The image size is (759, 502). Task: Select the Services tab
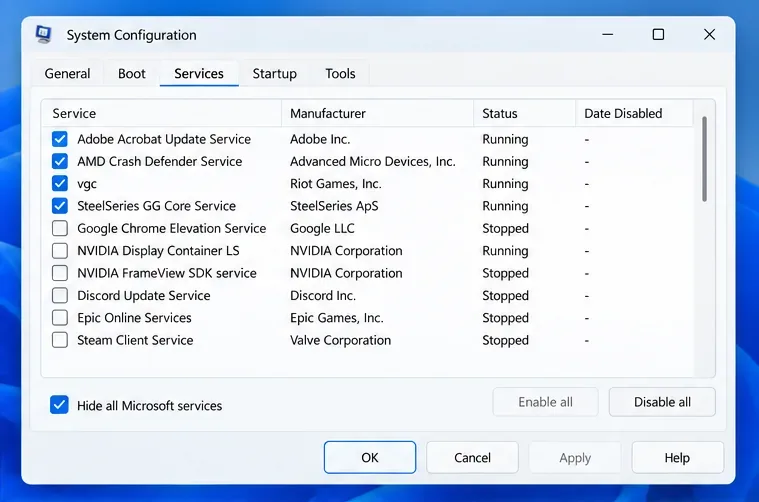[x=199, y=74]
